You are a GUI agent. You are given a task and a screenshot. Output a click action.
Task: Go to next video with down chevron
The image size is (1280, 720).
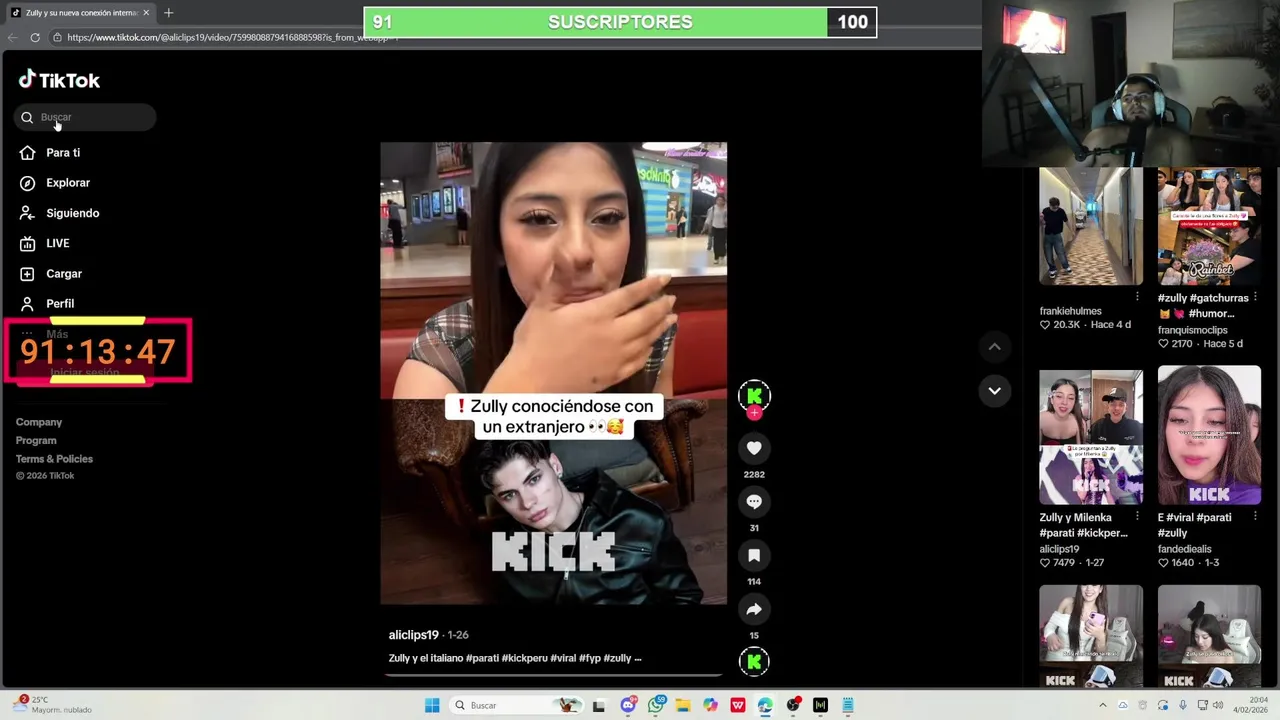tap(994, 391)
